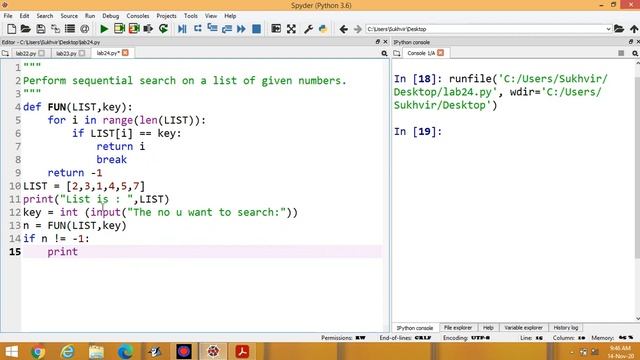The width and height of the screenshot is (640, 360).
Task: Open the Consoles menu
Action: [138, 16]
